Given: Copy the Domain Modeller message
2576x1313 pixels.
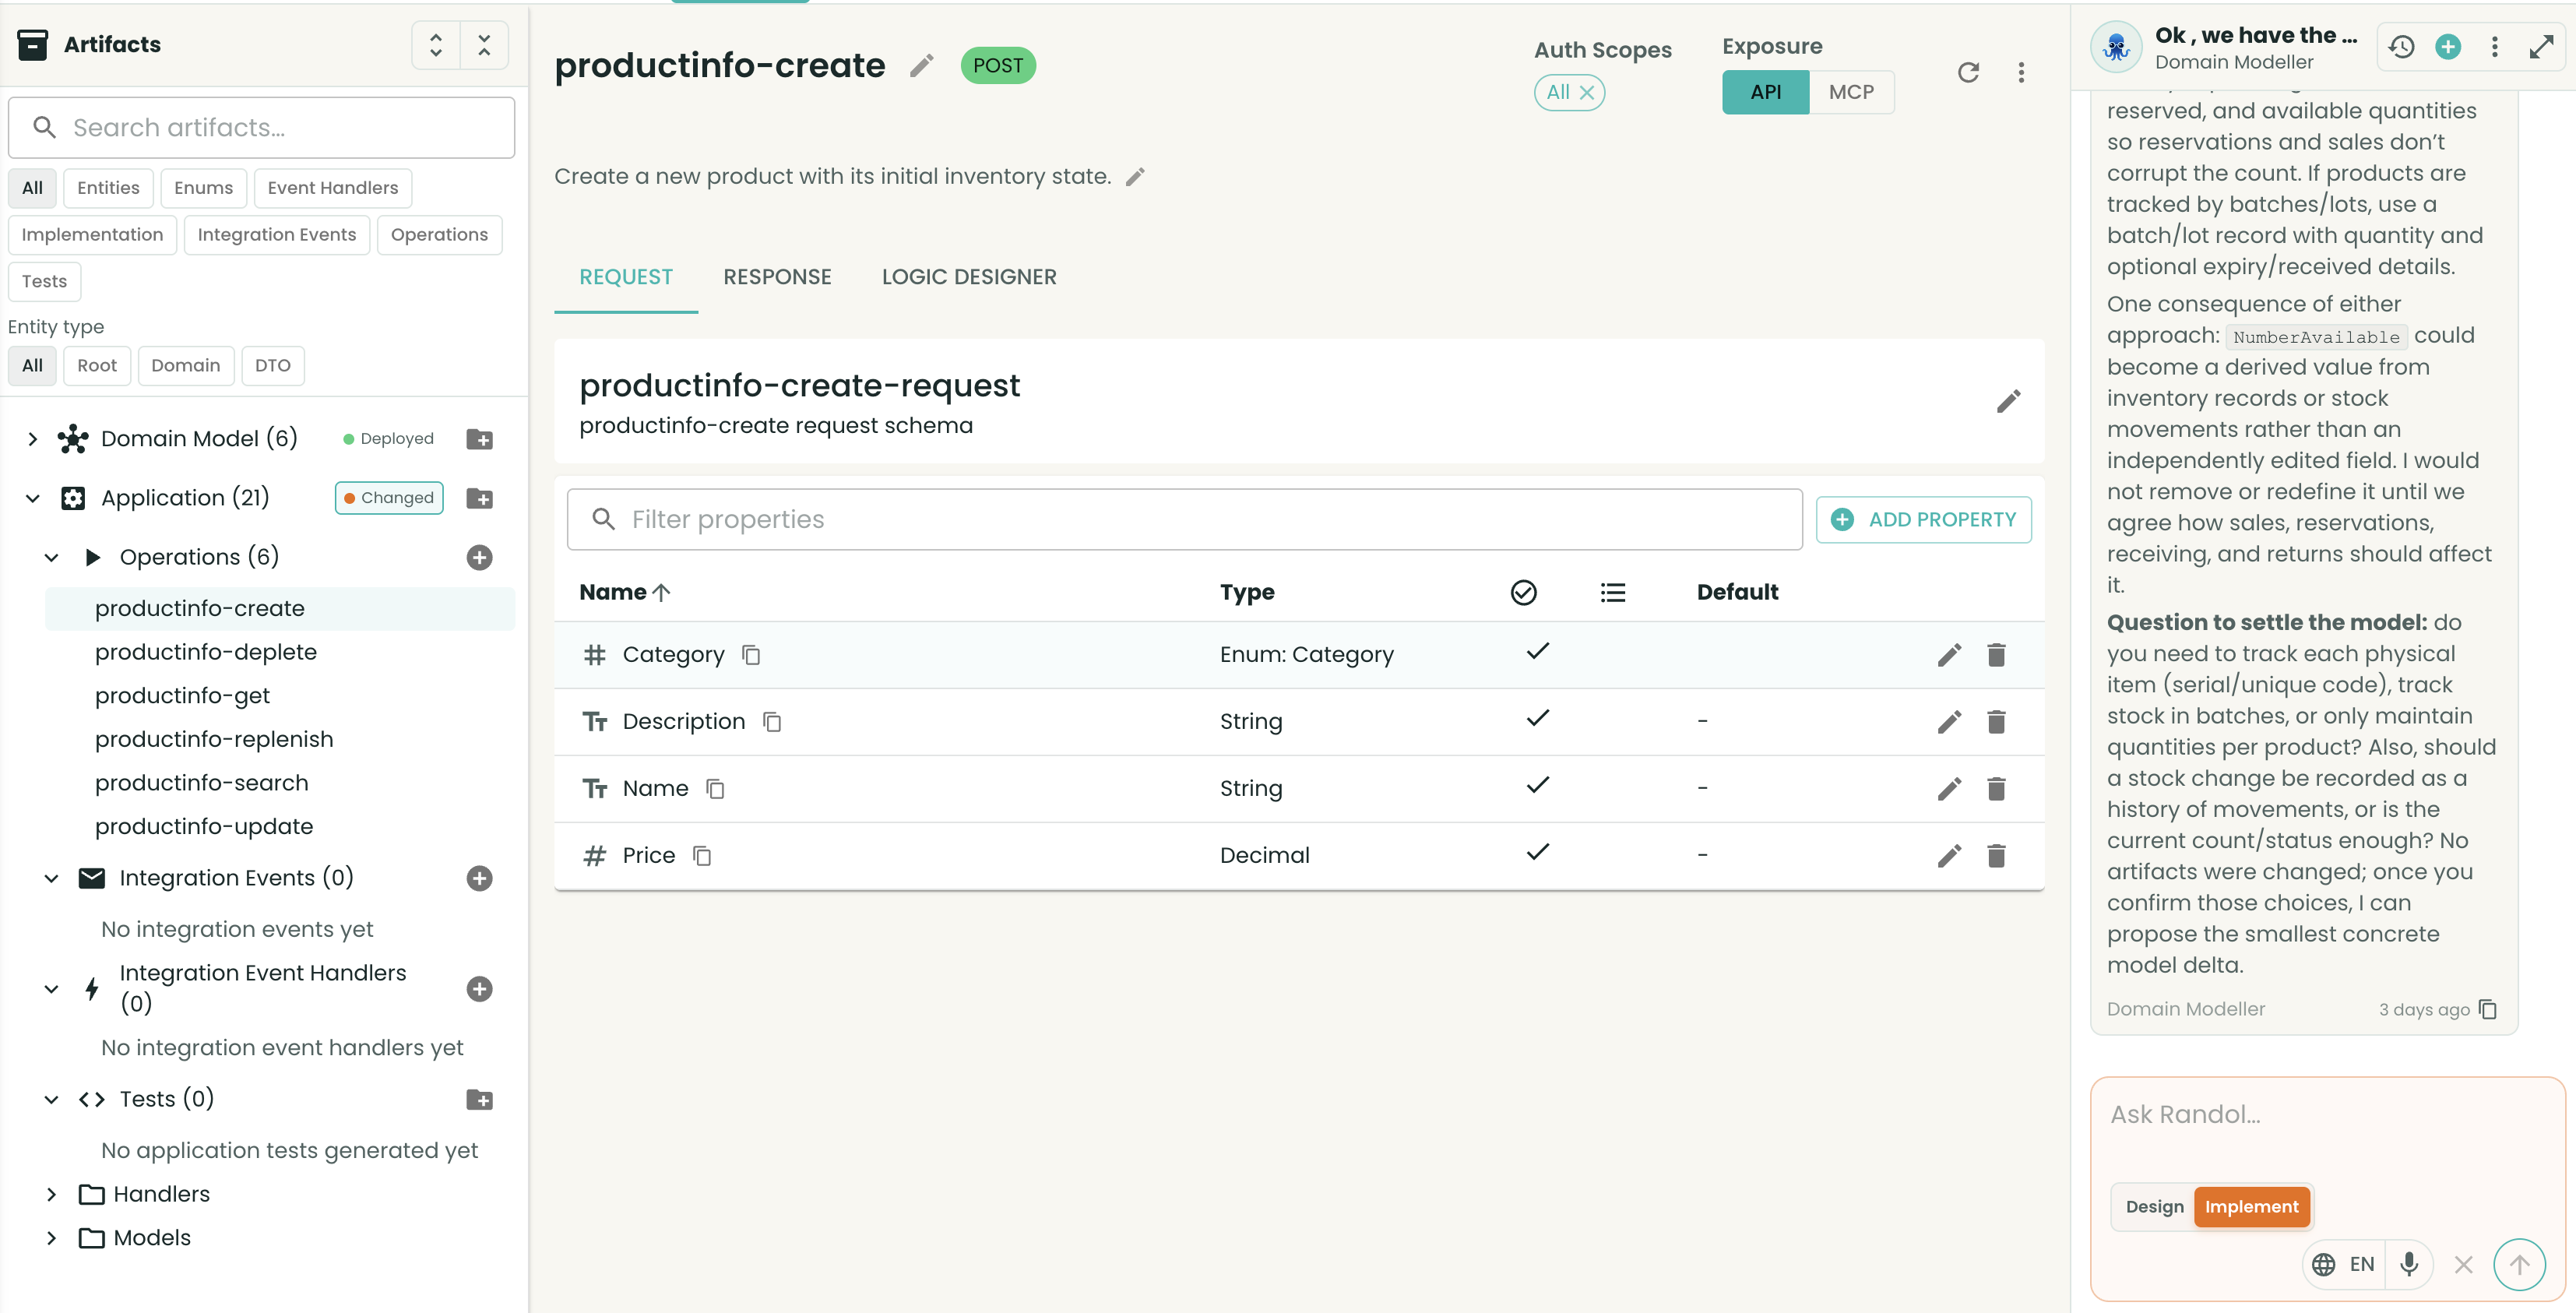Looking at the screenshot, I should 2488,1009.
